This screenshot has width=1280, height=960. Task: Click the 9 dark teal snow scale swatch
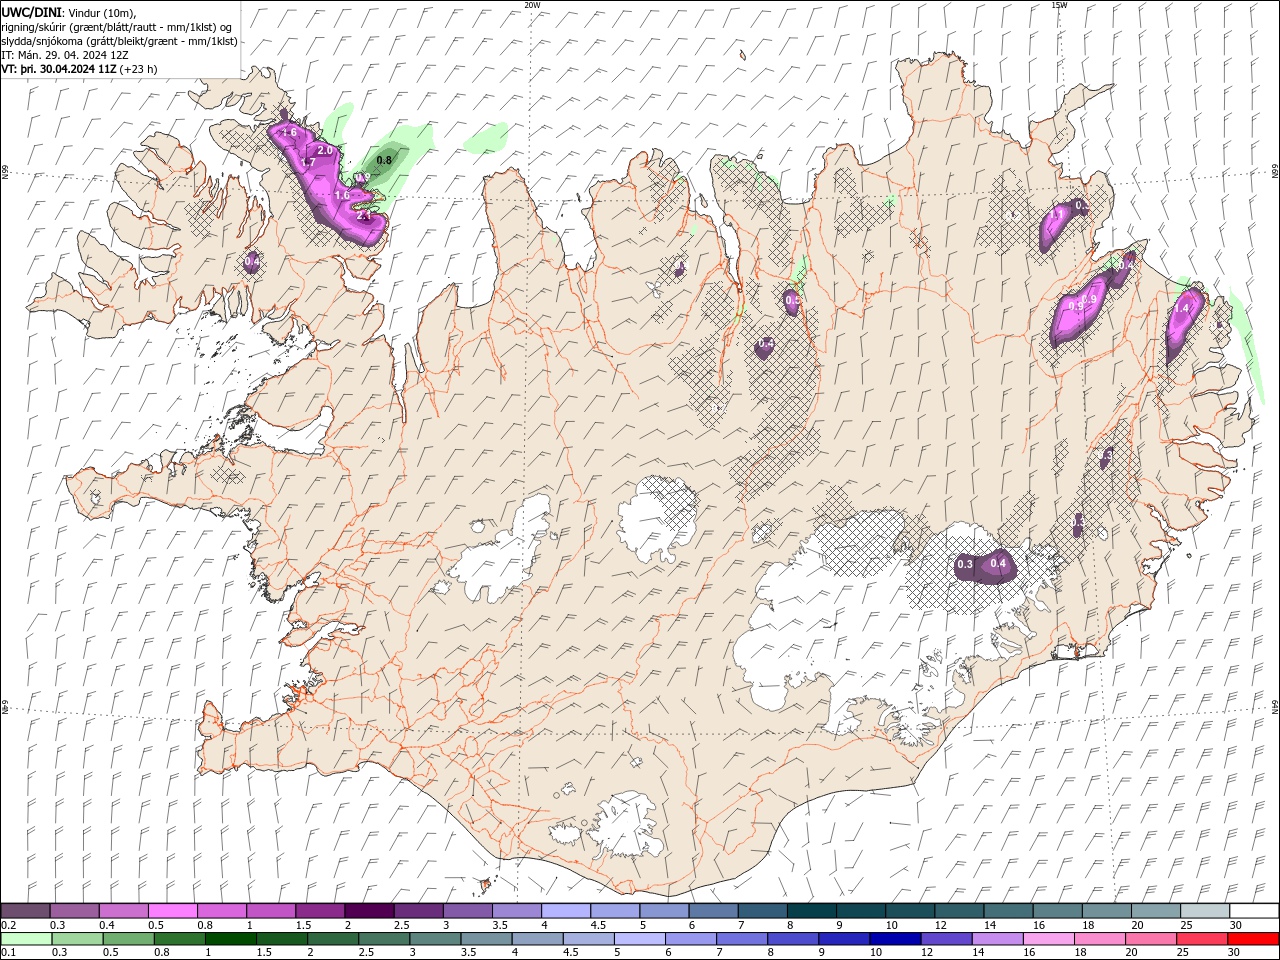point(860,910)
